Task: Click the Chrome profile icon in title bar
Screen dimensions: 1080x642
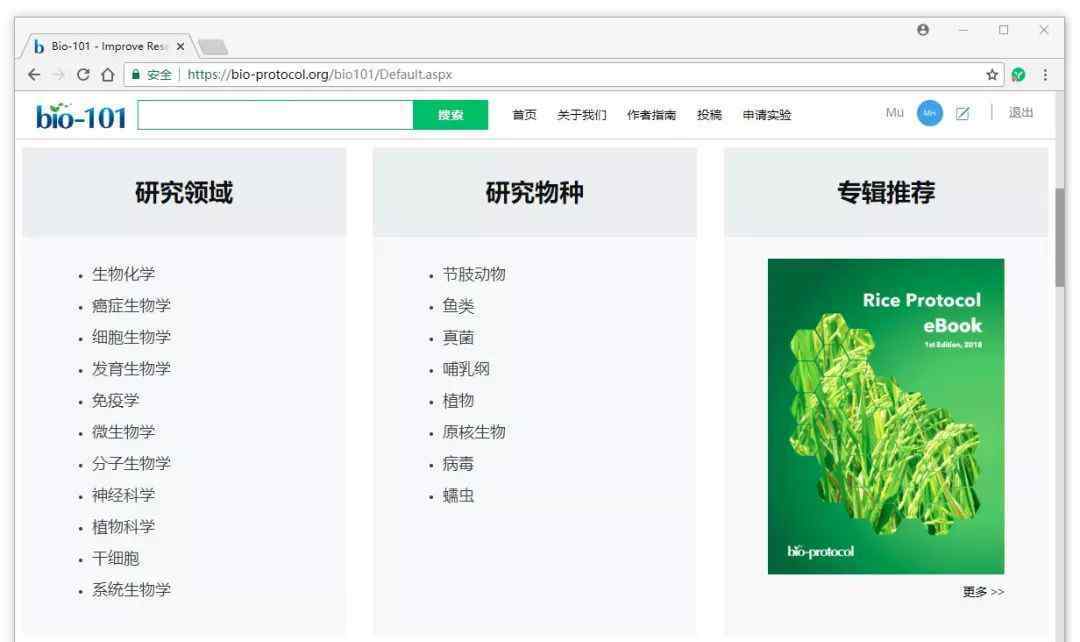Action: pos(923,30)
